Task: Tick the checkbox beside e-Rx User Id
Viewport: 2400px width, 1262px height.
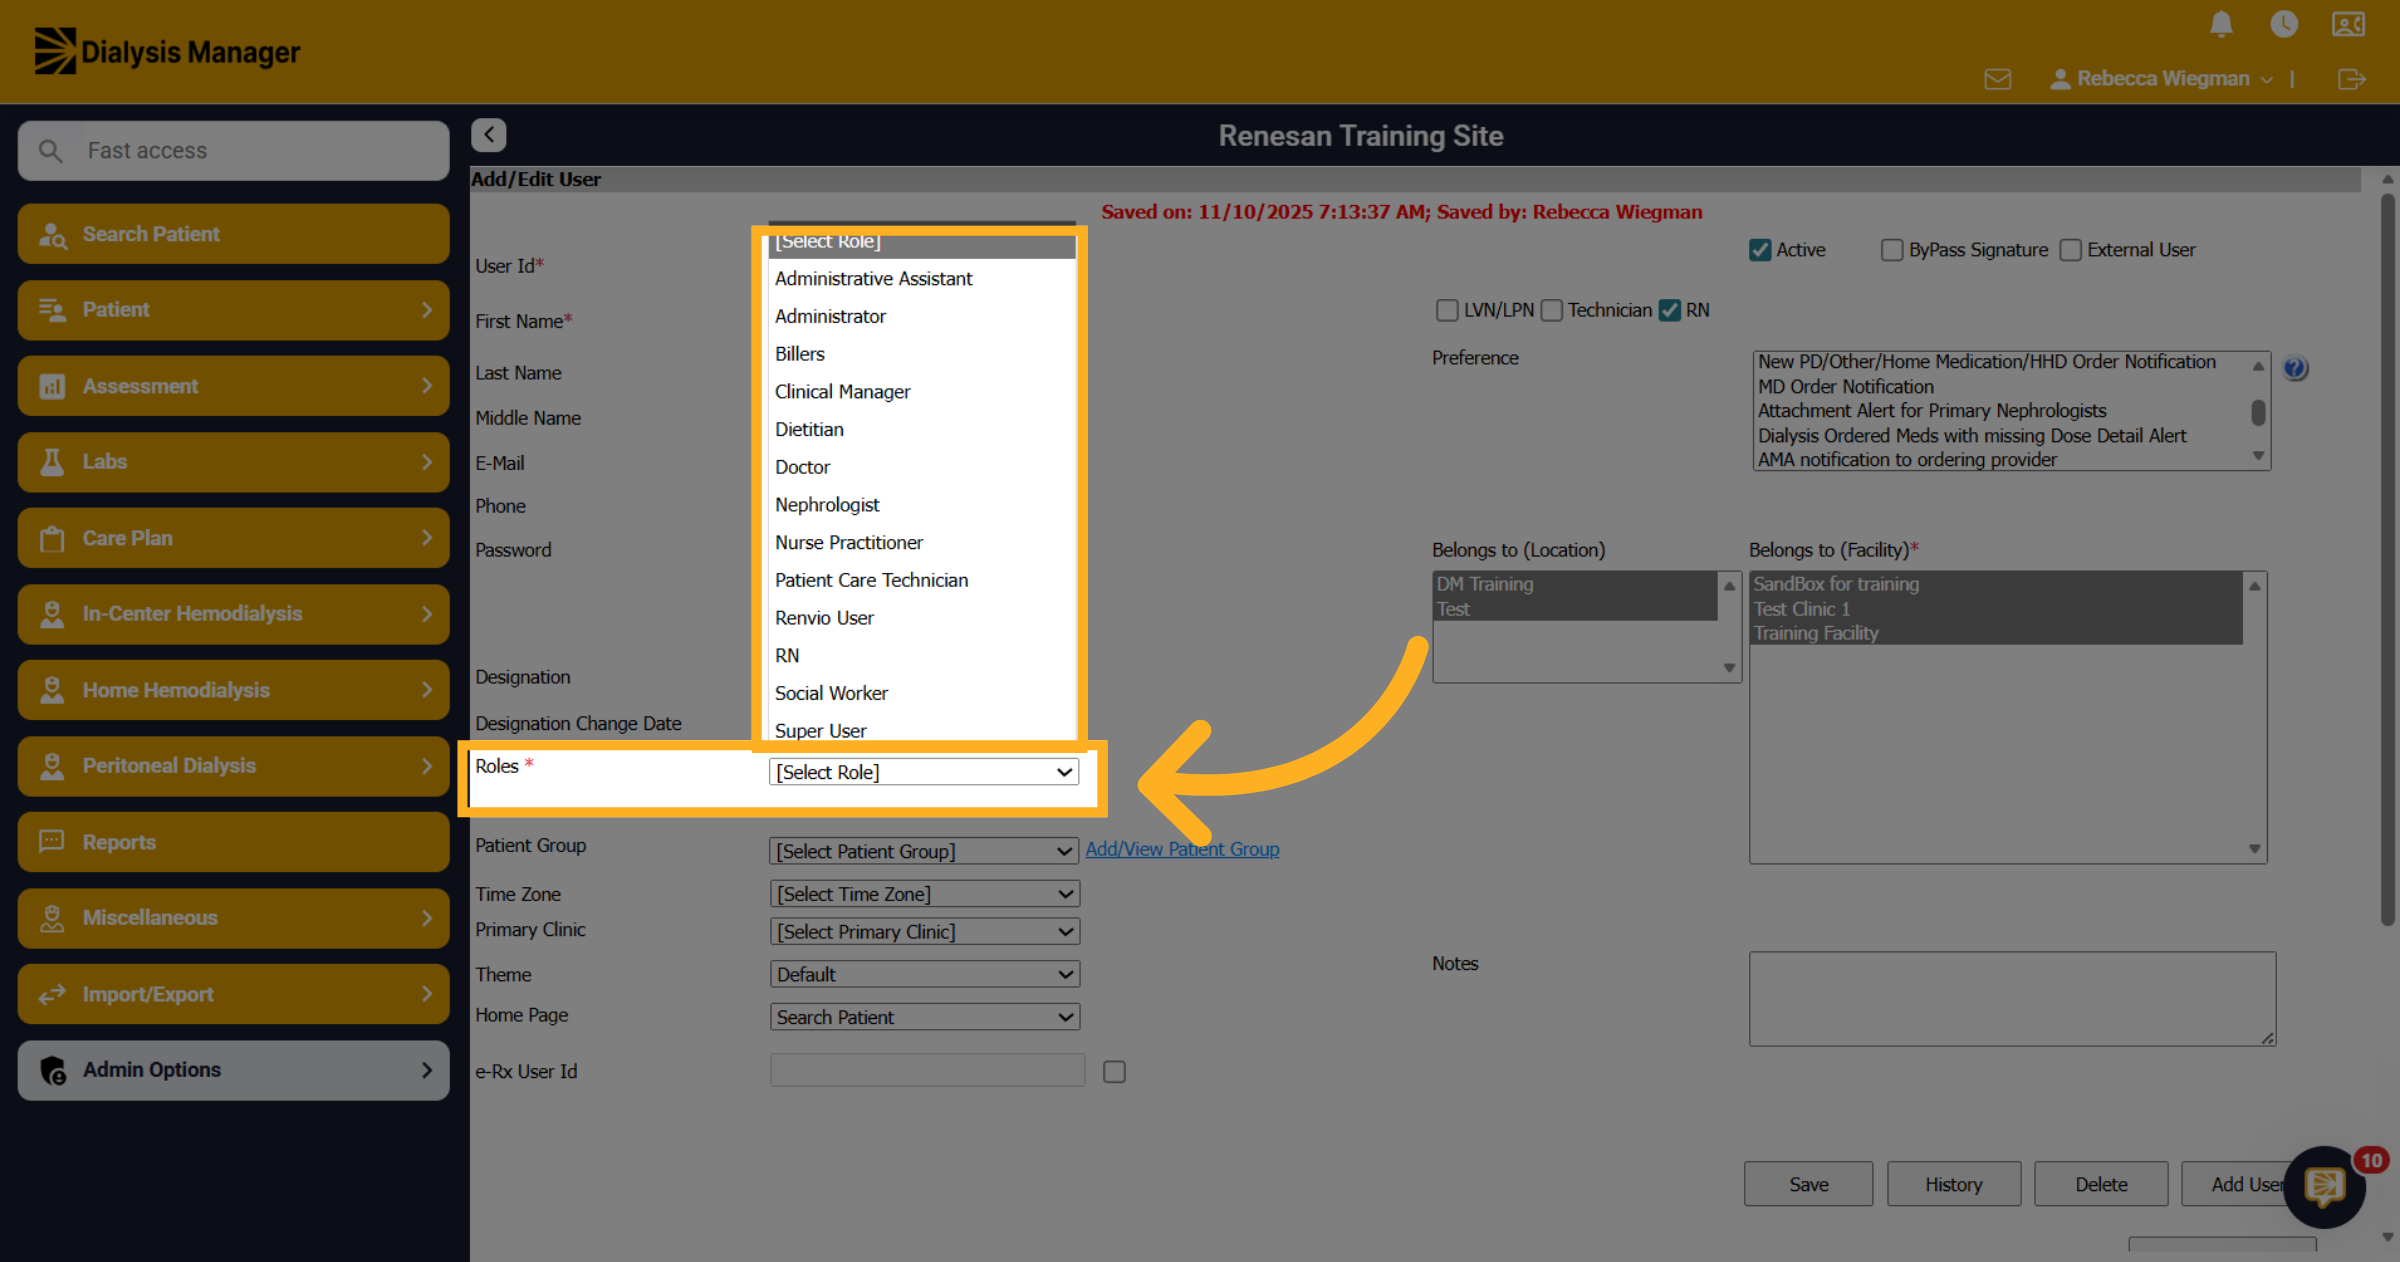Action: tap(1114, 1072)
